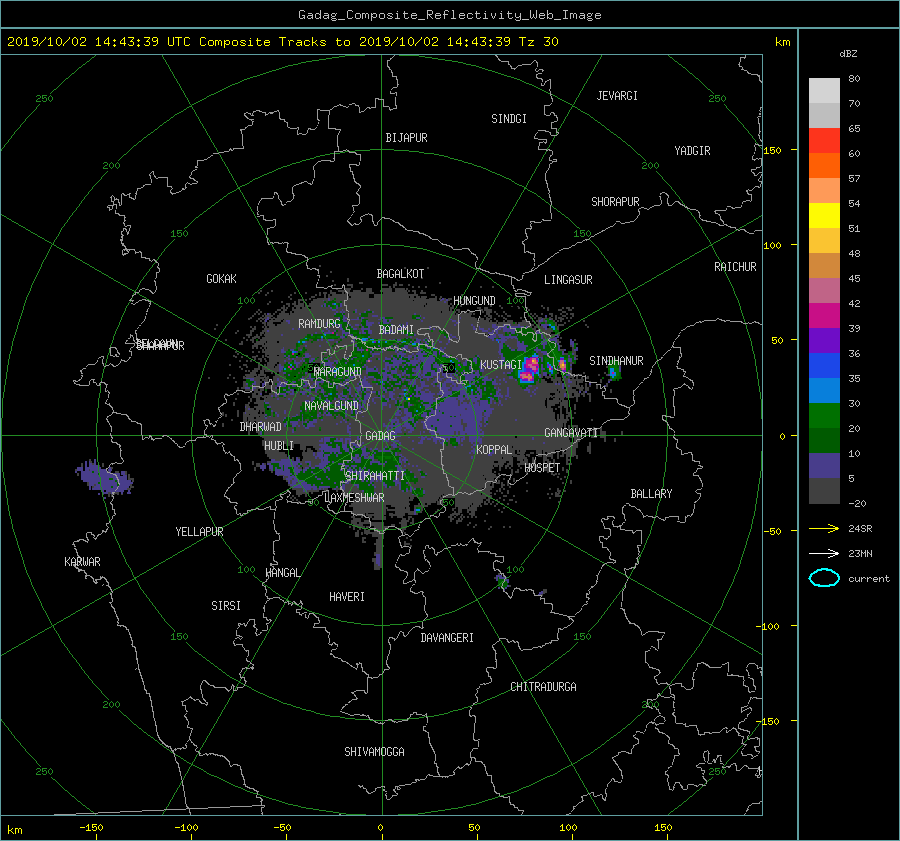Click the KOPPAL label
This screenshot has height=841, width=900.
(x=494, y=449)
